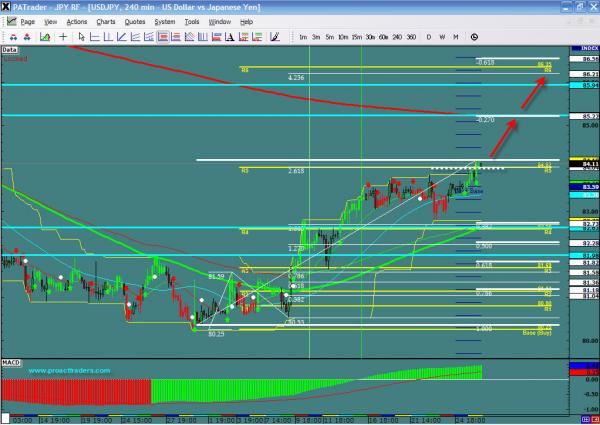This screenshot has height=425, width=600.
Task: Open the Actions menu
Action: pyautogui.click(x=77, y=20)
